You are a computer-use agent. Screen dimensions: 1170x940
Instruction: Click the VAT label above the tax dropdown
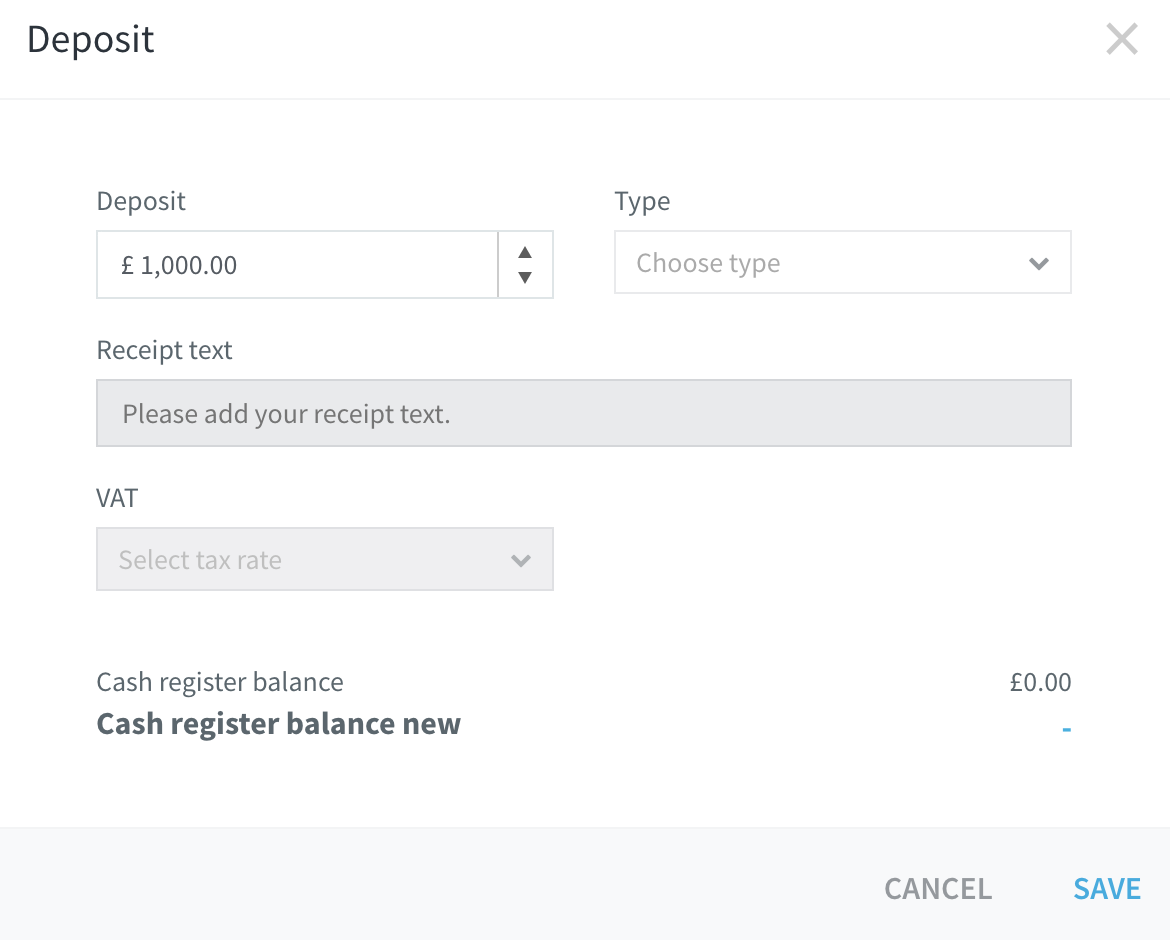click(117, 497)
